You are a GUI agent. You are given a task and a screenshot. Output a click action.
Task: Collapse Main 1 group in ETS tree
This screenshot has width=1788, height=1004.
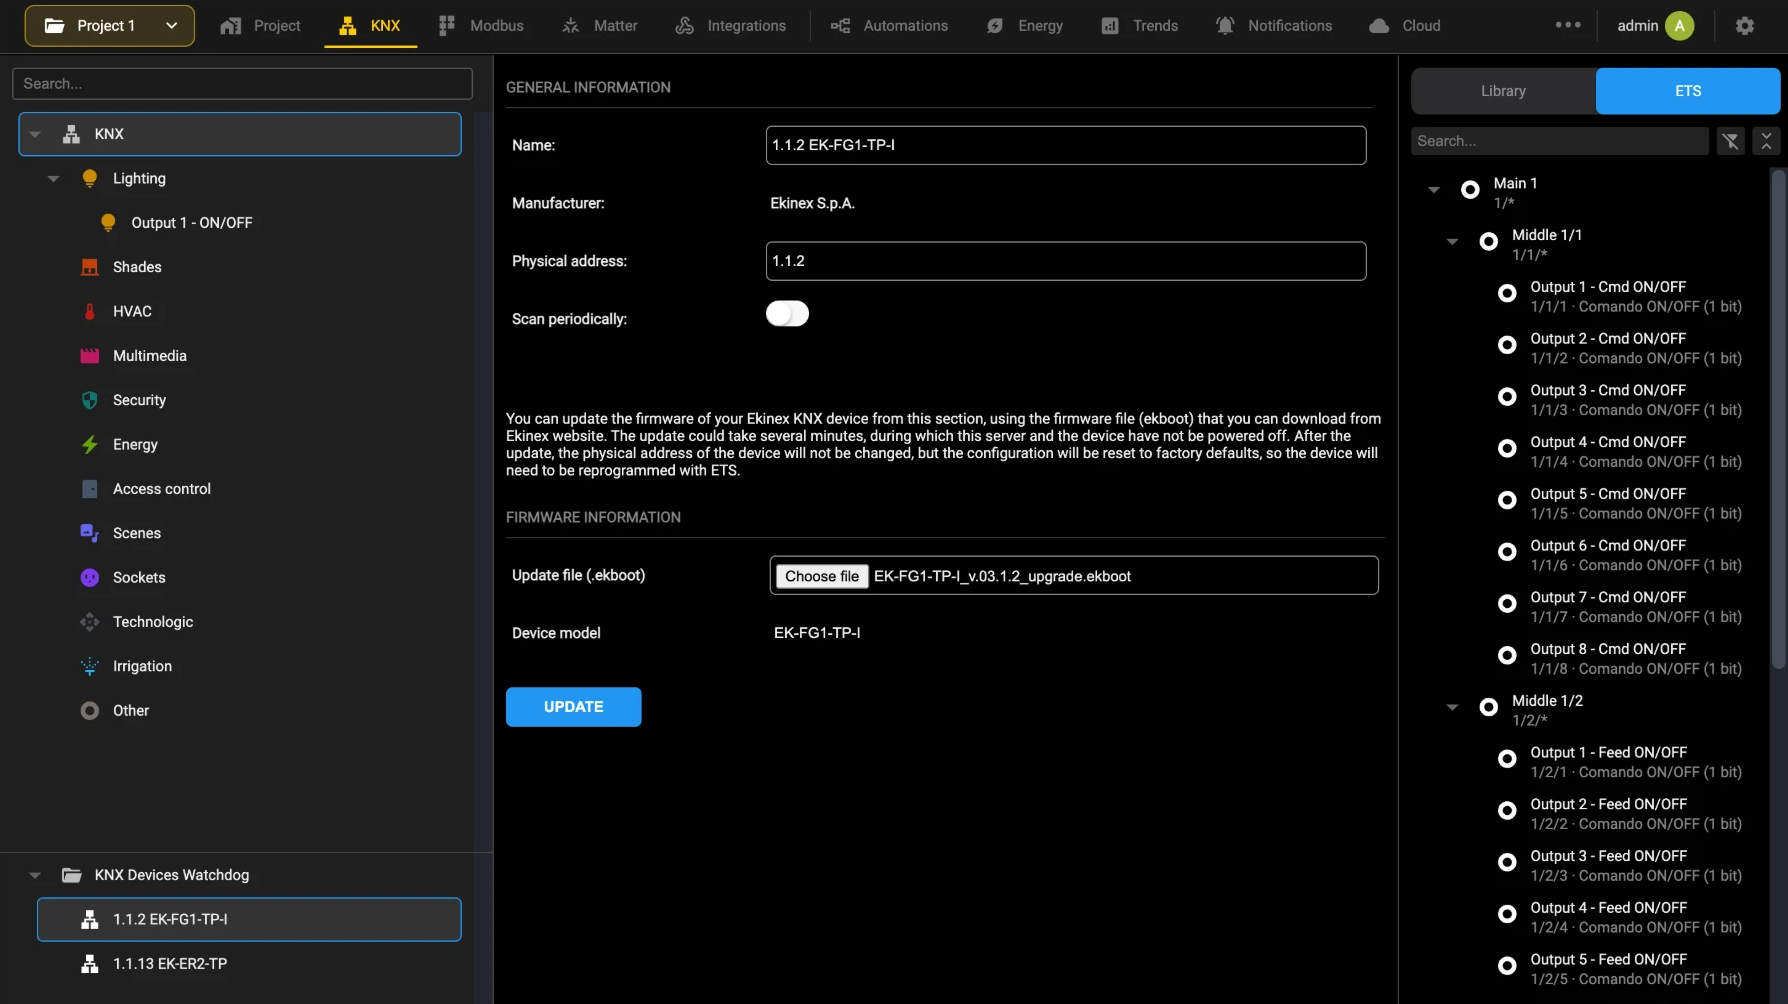(x=1434, y=190)
